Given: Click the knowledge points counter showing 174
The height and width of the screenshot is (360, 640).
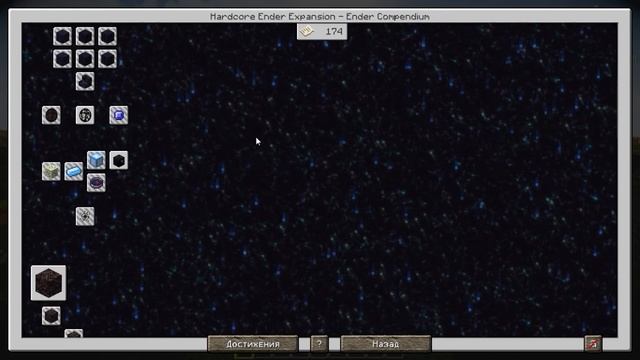Looking at the screenshot, I should click(322, 31).
